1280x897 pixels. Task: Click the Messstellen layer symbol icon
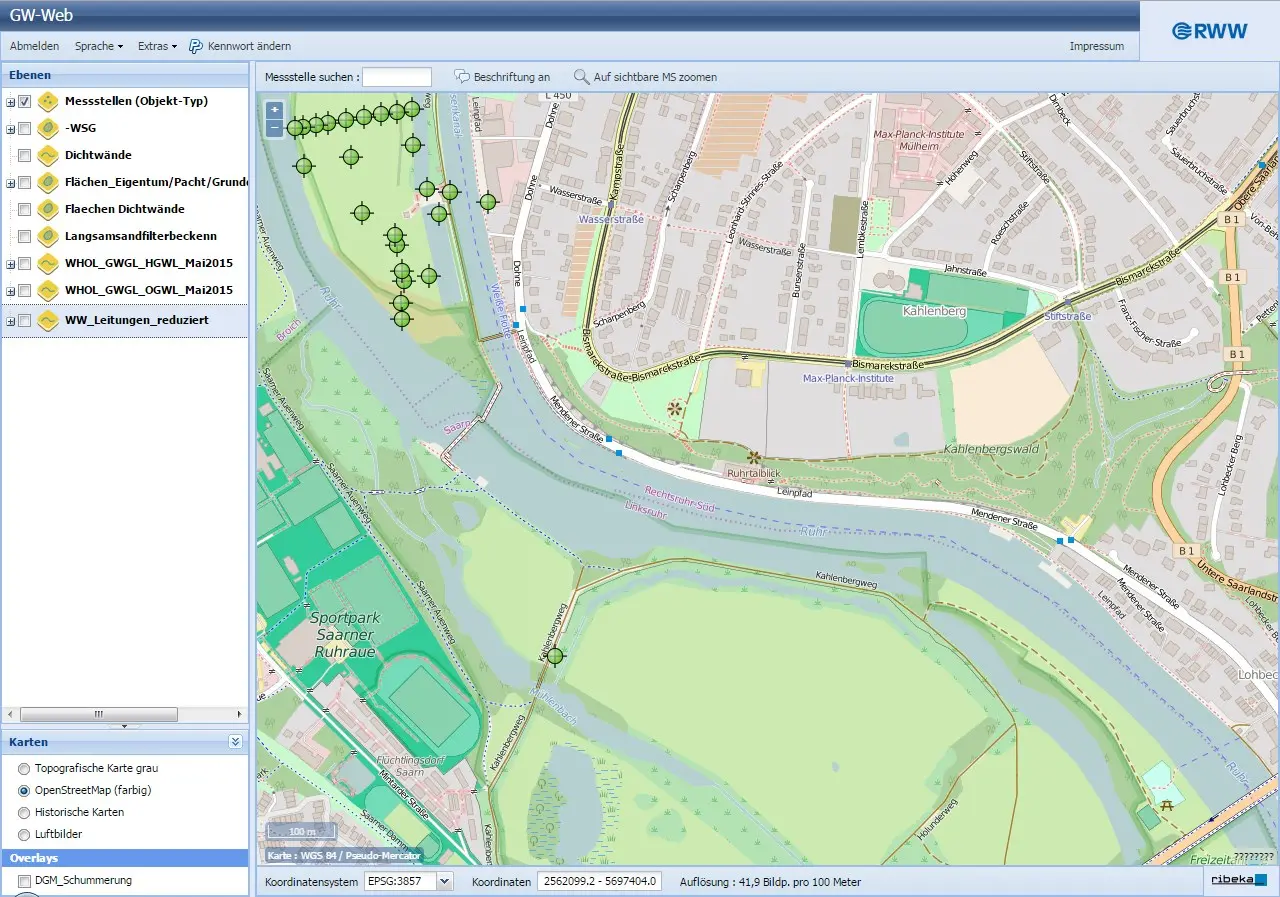pyautogui.click(x=48, y=101)
